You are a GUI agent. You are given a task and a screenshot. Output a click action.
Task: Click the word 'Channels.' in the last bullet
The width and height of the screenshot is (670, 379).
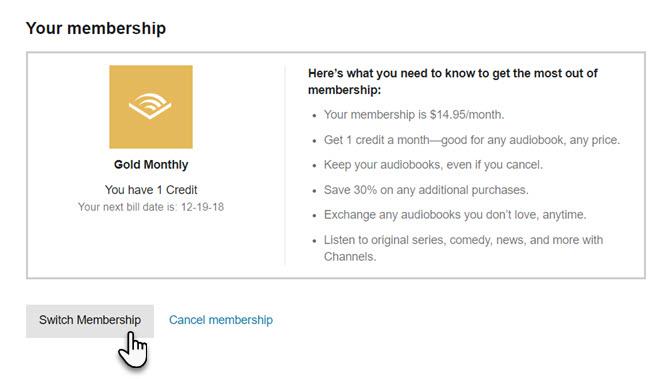coord(350,256)
